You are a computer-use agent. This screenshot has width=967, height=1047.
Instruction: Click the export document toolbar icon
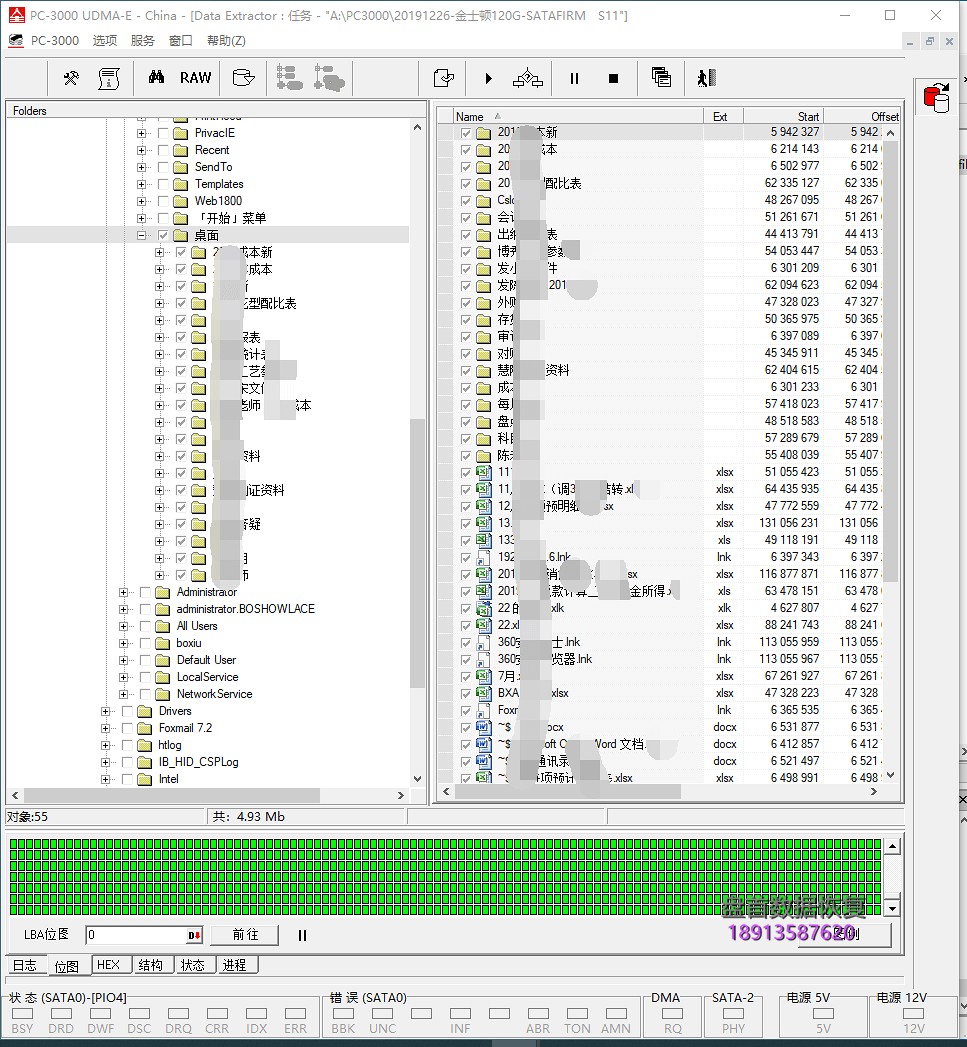(x=443, y=78)
